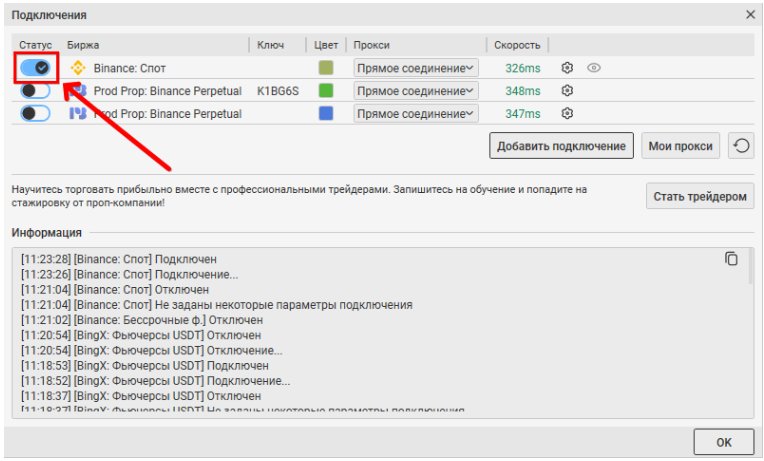Open settings gear for the third connection row
The width and height of the screenshot is (764, 461).
(567, 114)
